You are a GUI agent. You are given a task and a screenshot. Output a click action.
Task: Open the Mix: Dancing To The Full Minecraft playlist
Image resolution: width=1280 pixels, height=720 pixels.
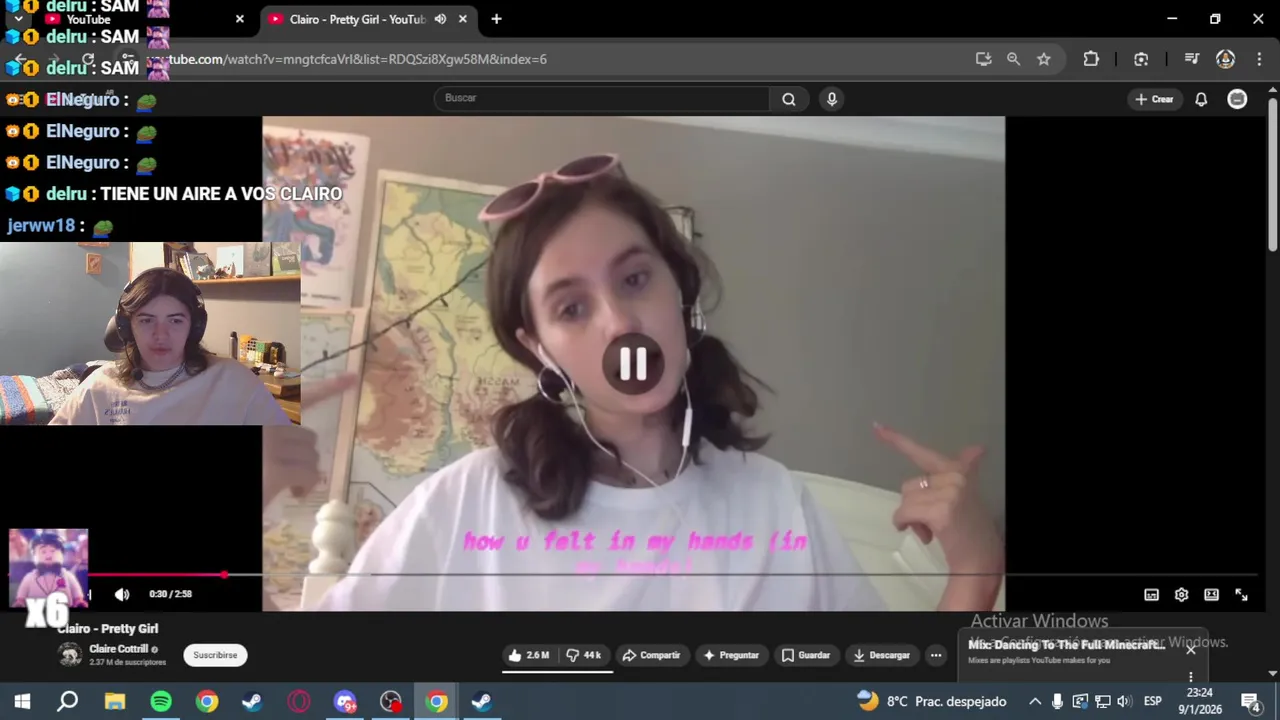point(1066,645)
